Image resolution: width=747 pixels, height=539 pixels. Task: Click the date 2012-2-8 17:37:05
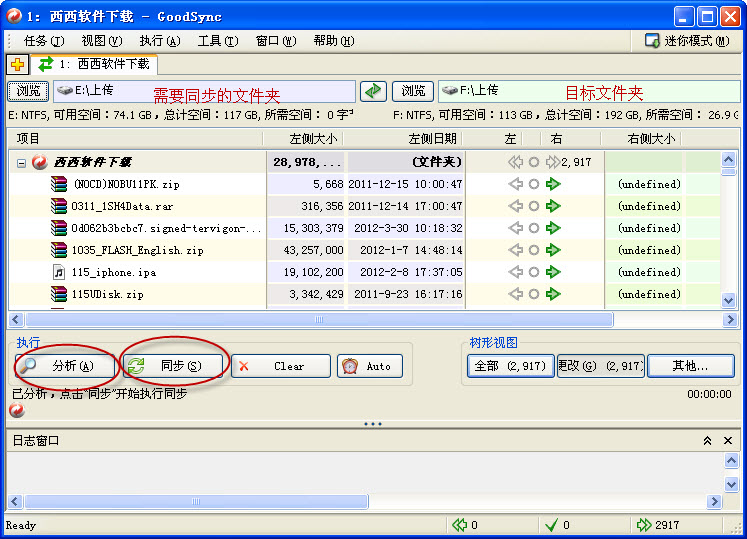tap(411, 272)
